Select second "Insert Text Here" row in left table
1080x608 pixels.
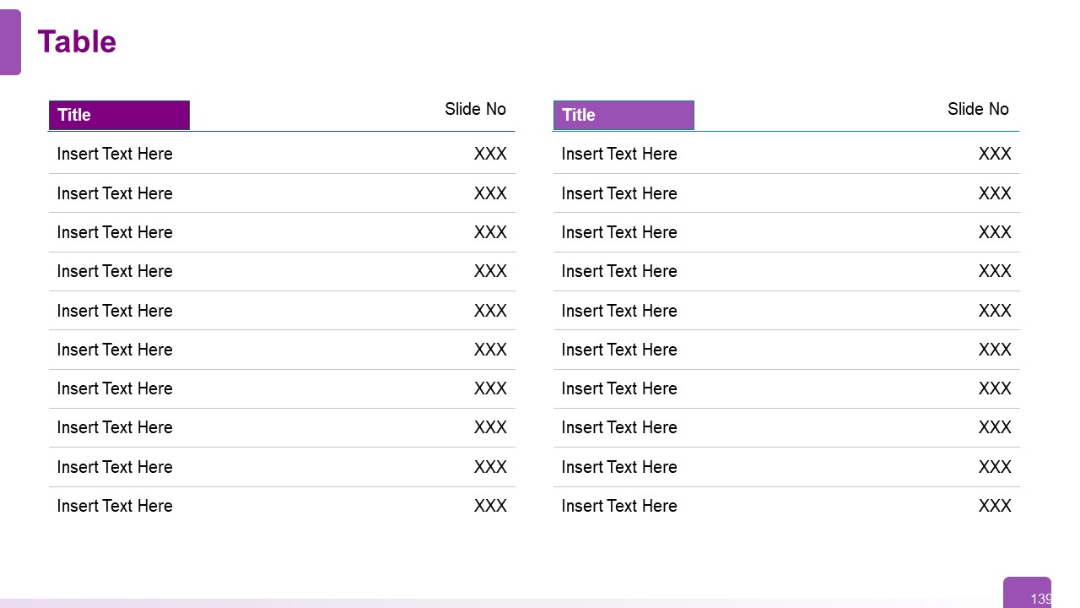tap(115, 193)
